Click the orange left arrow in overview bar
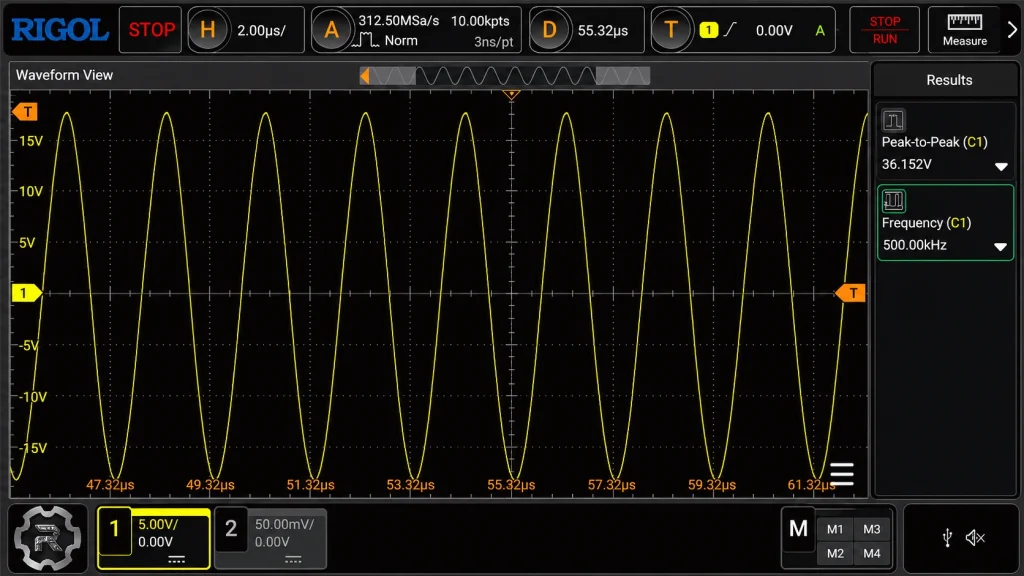Viewport: 1024px width, 576px height. [x=365, y=76]
